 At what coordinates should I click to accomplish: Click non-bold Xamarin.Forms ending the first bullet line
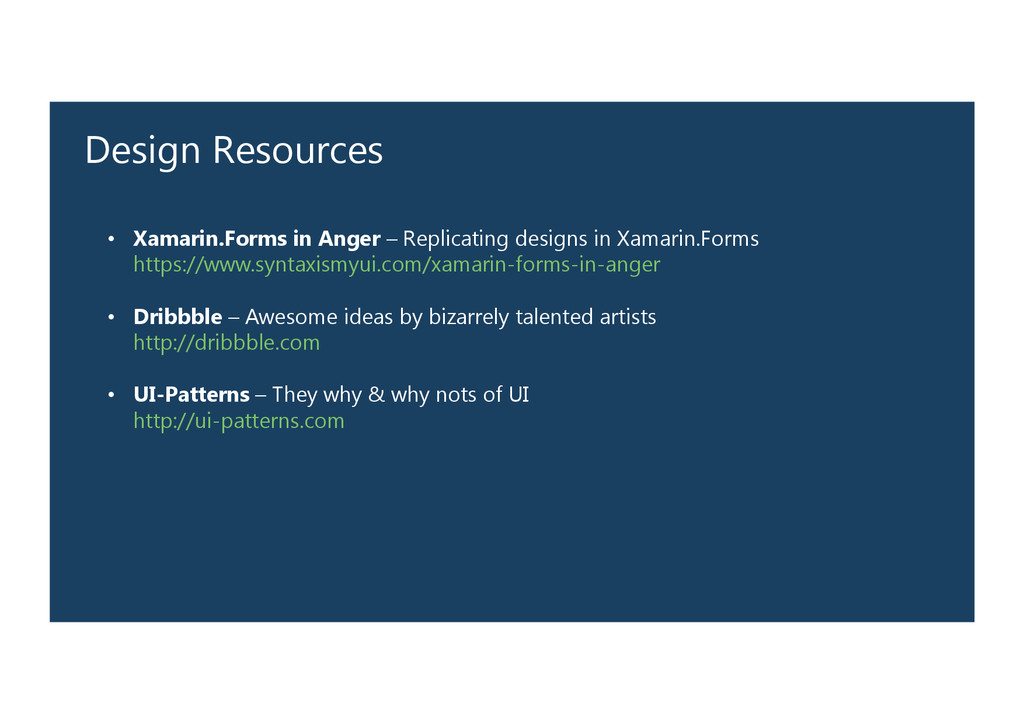(687, 239)
